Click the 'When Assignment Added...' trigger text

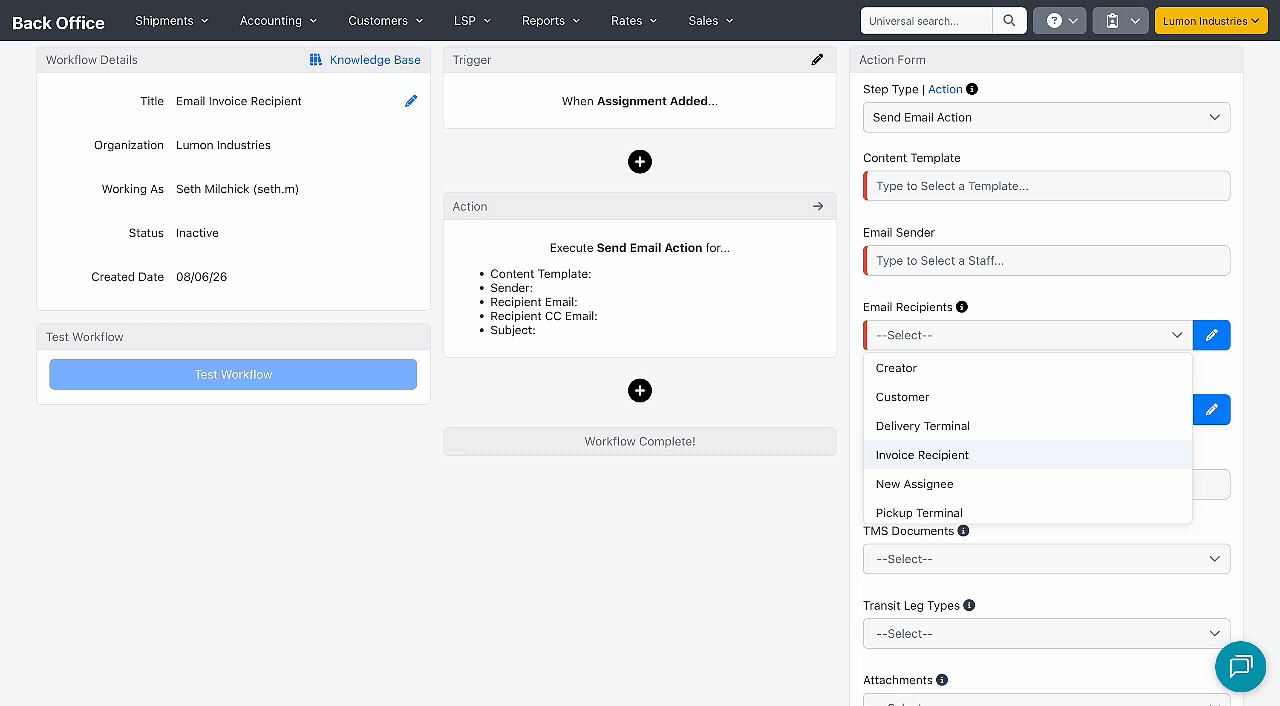pos(640,101)
